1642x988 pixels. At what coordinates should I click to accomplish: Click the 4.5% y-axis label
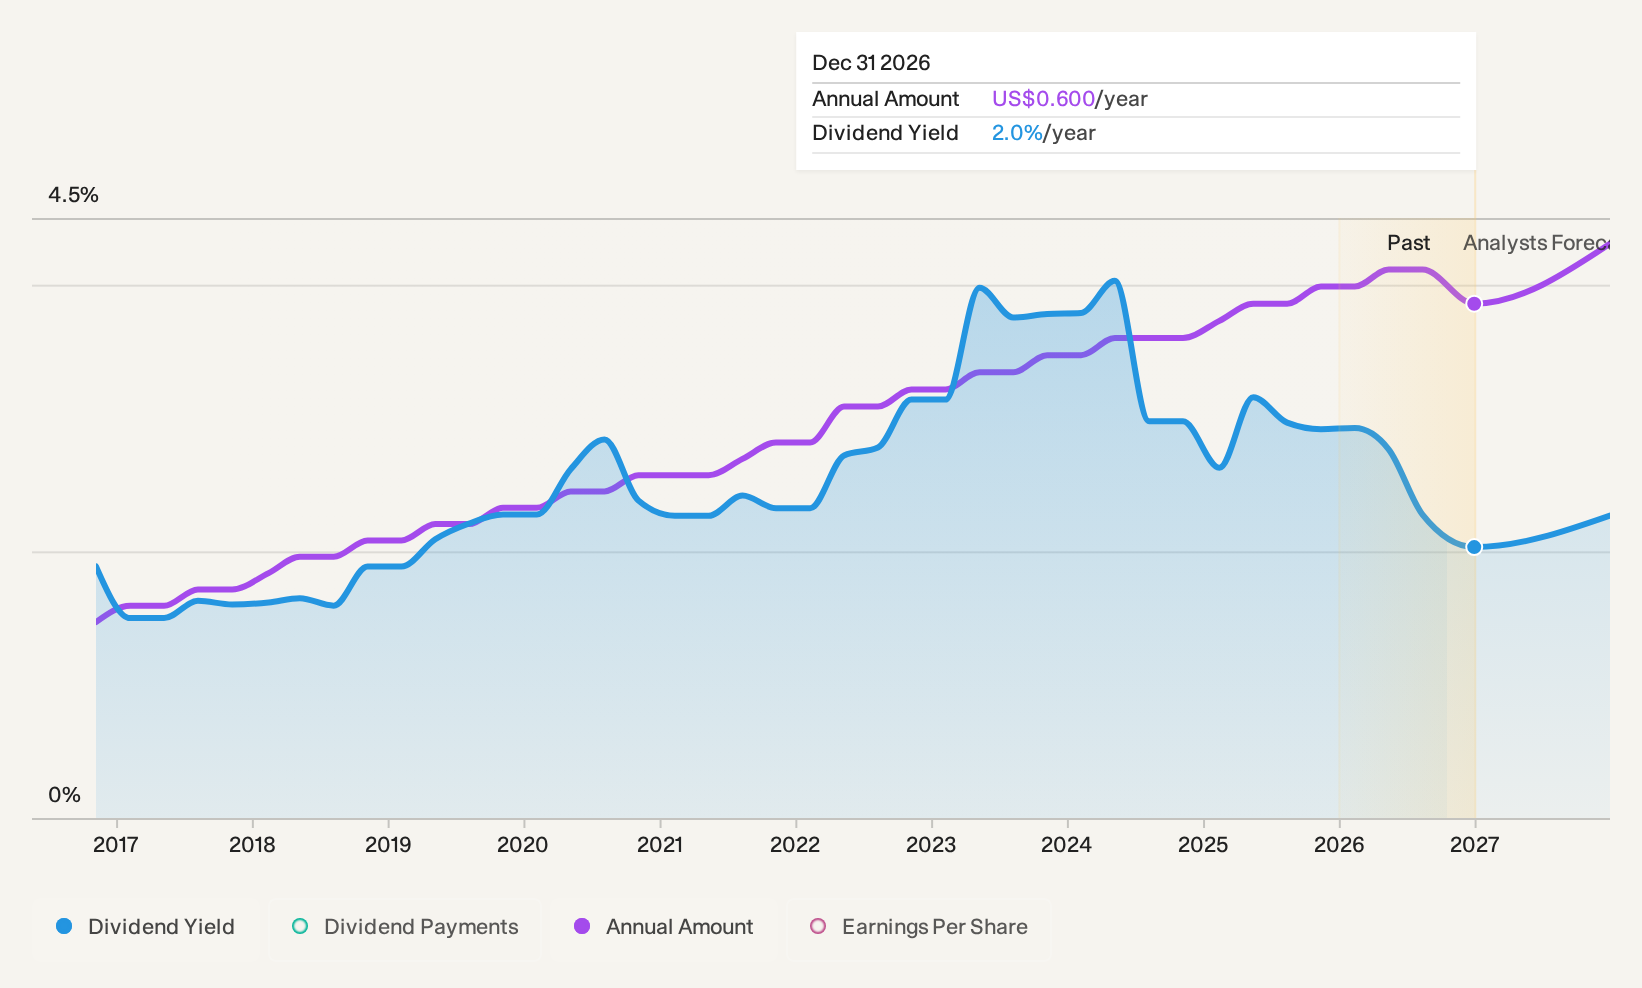click(x=74, y=195)
